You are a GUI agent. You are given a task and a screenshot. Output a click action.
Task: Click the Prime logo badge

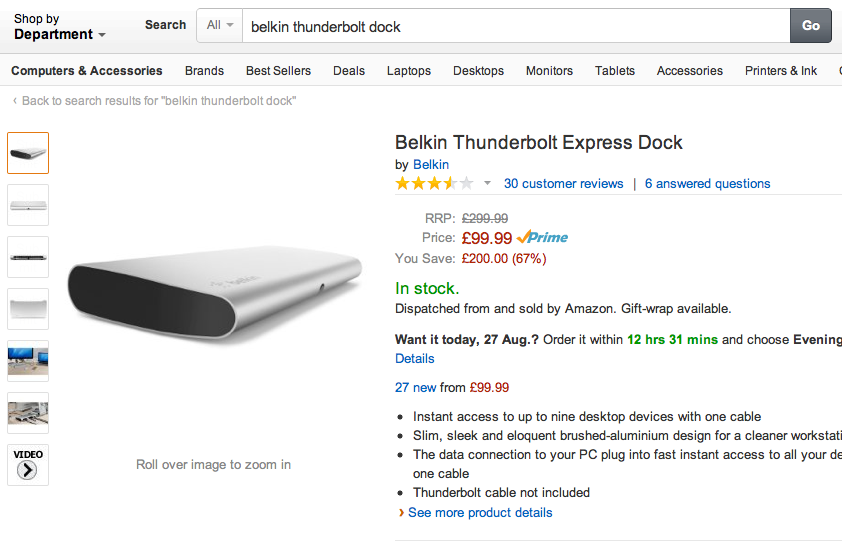click(542, 237)
